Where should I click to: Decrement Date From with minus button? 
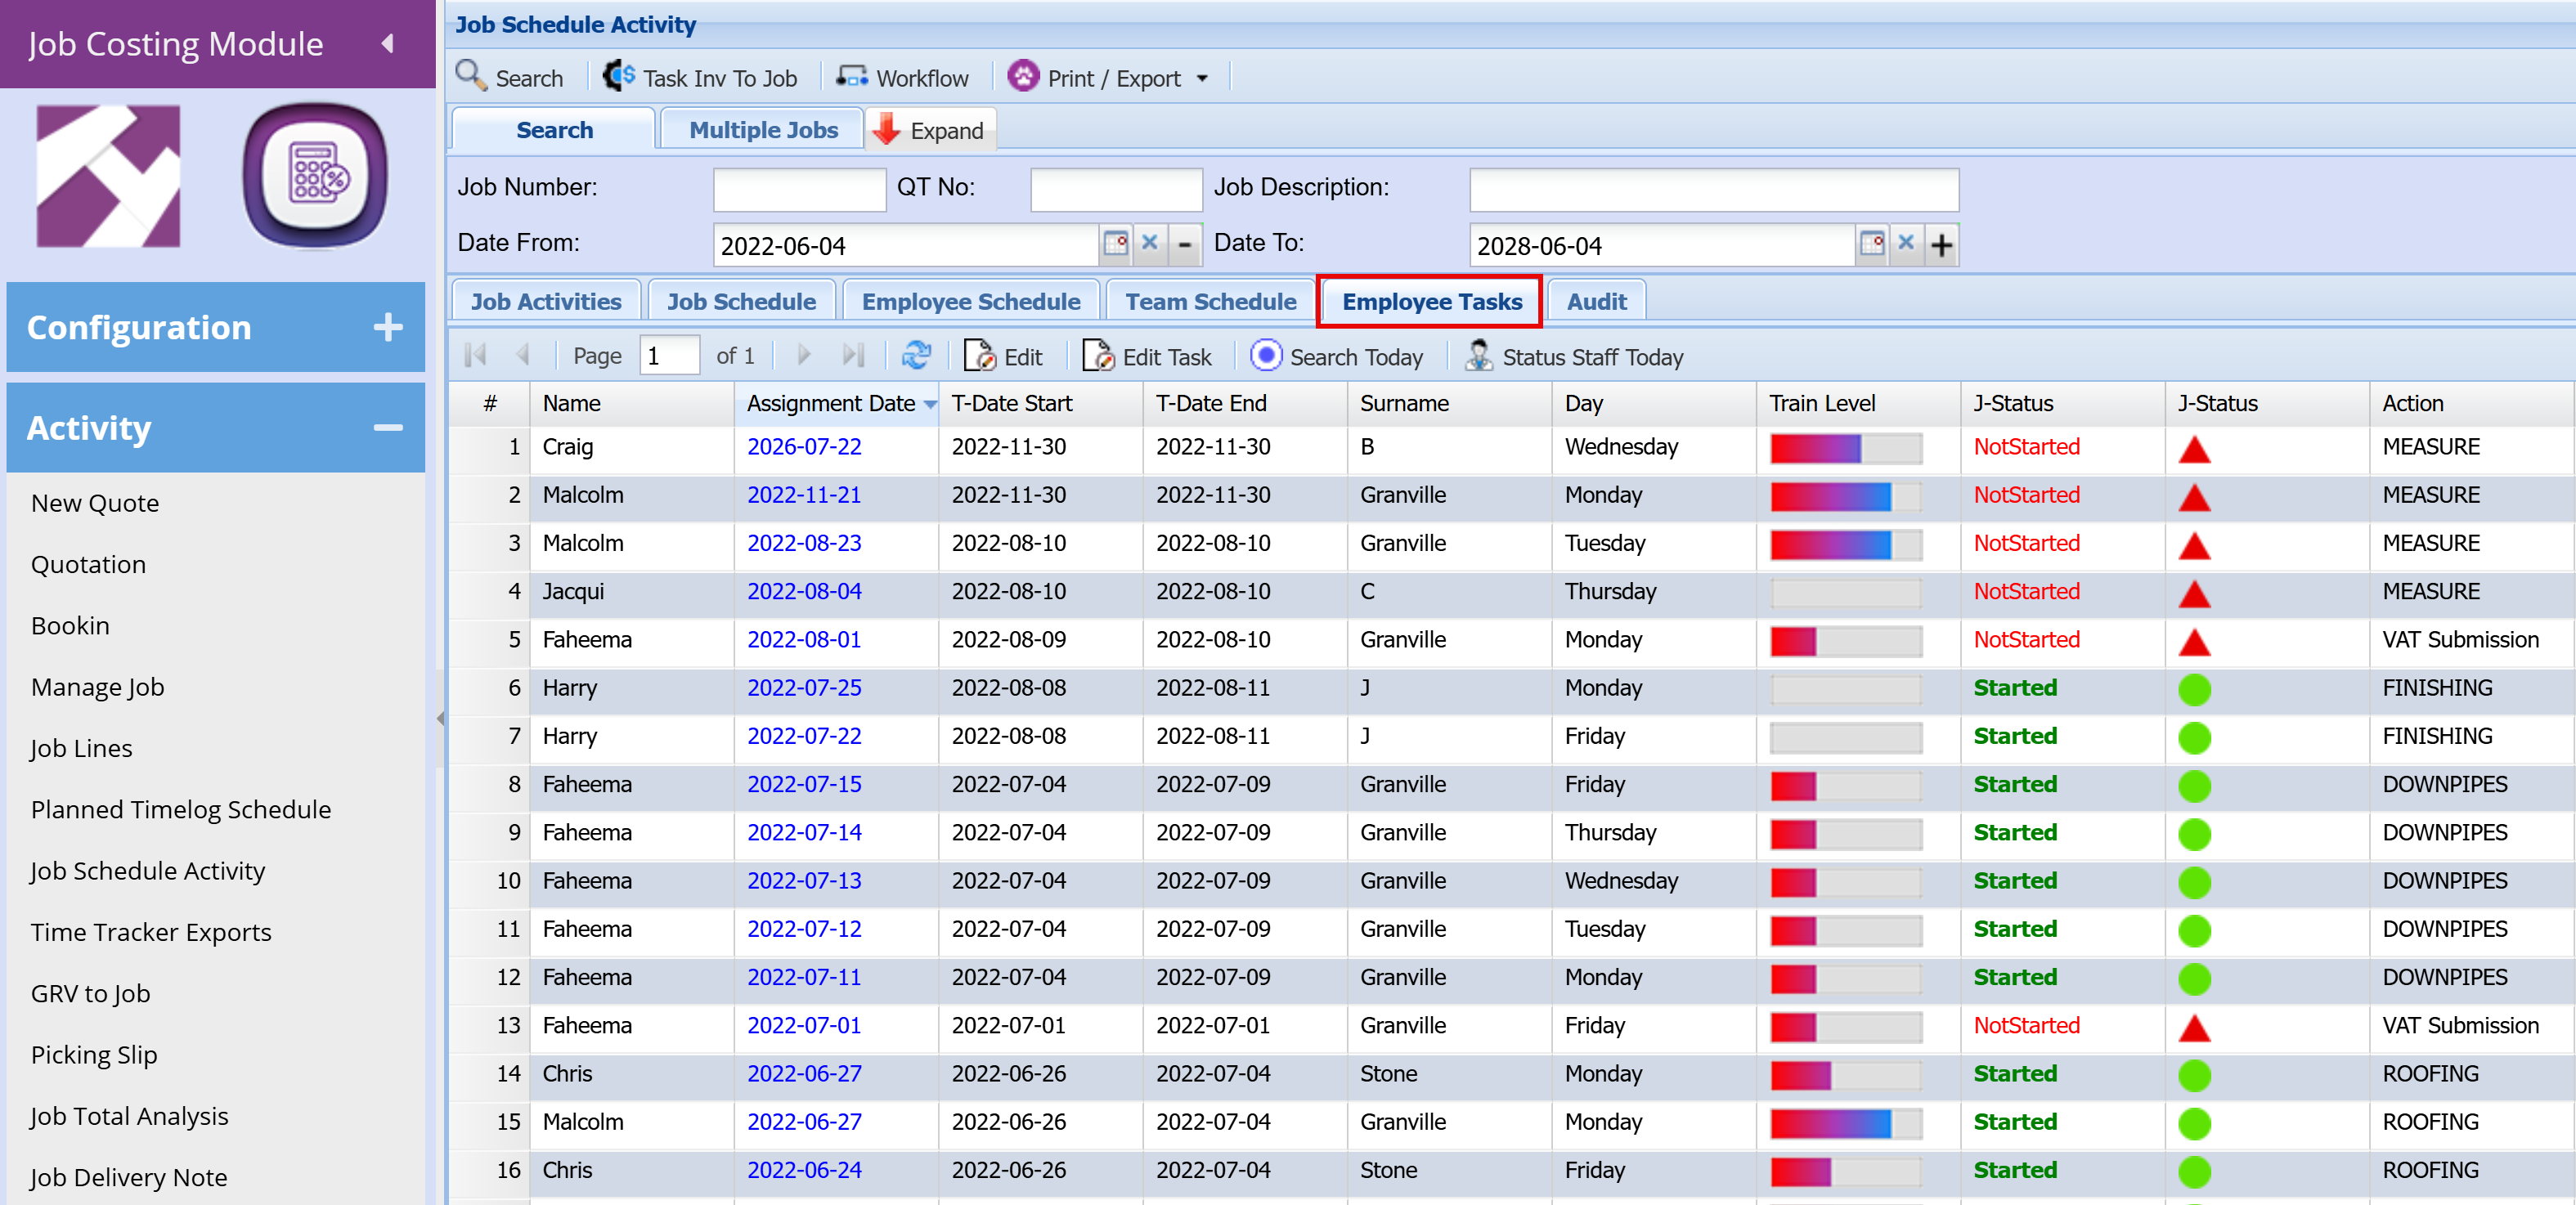click(1185, 245)
